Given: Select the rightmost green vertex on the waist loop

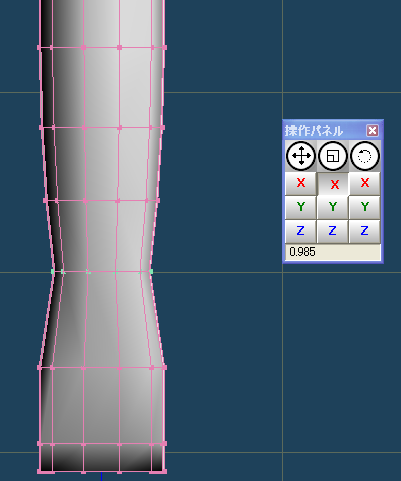Looking at the screenshot, I should point(151,272).
